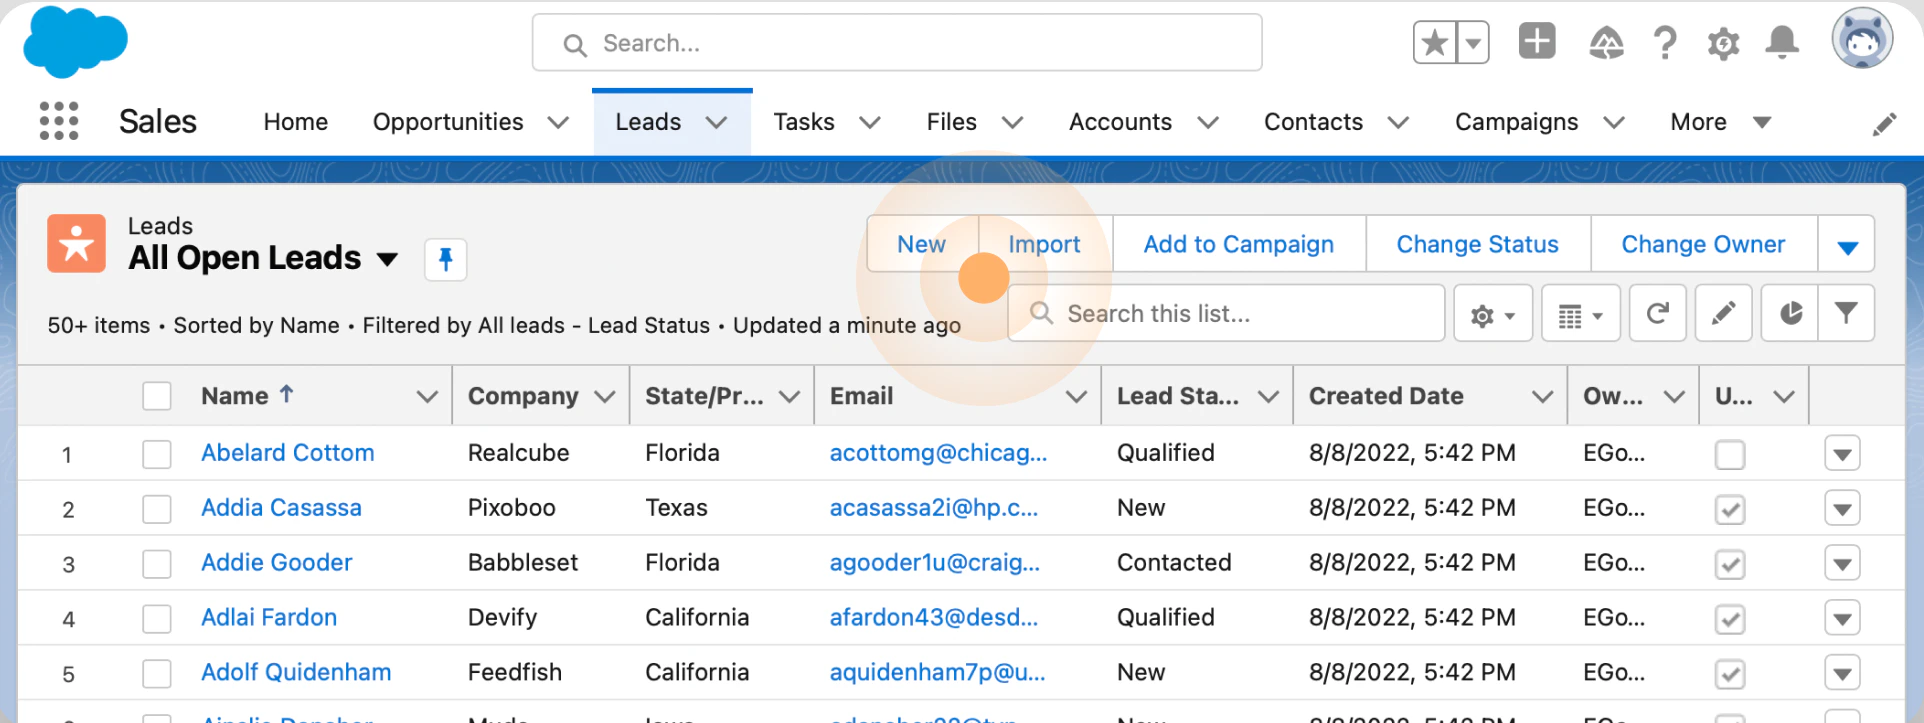Open the All Open Leads list view picker
The width and height of the screenshot is (1924, 723).
point(387,259)
